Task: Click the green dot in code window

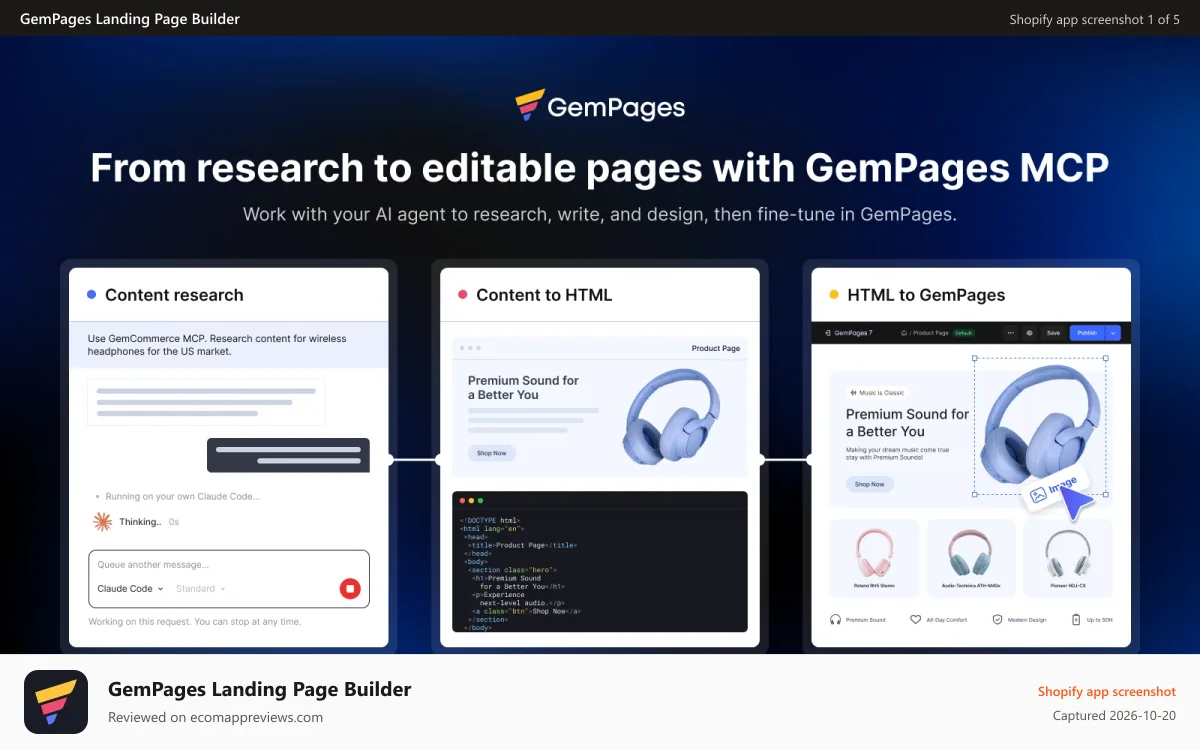Action: coord(481,501)
